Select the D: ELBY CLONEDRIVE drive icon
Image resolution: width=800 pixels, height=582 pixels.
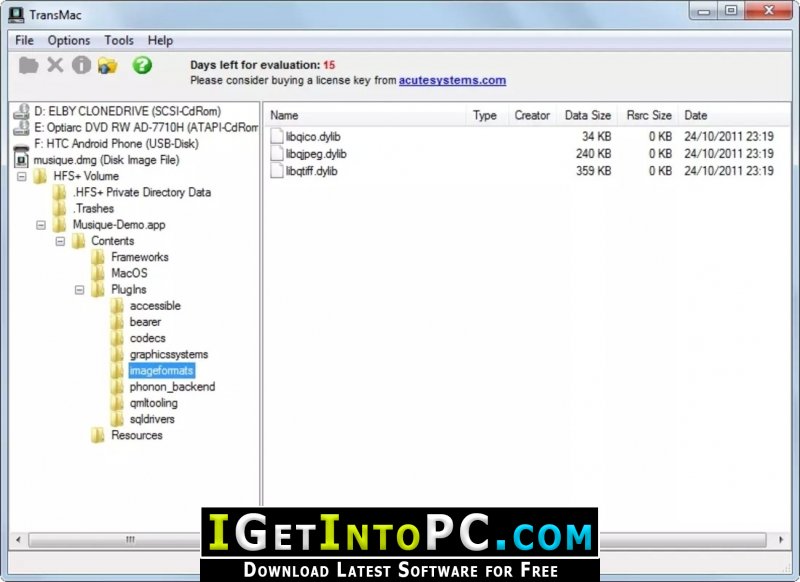tap(21, 111)
